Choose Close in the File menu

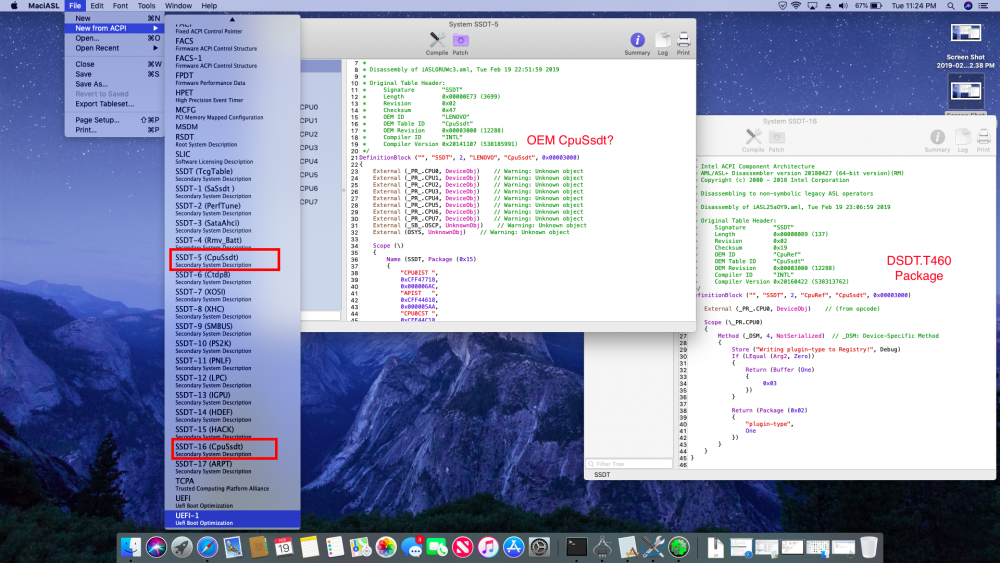[x=114, y=64]
